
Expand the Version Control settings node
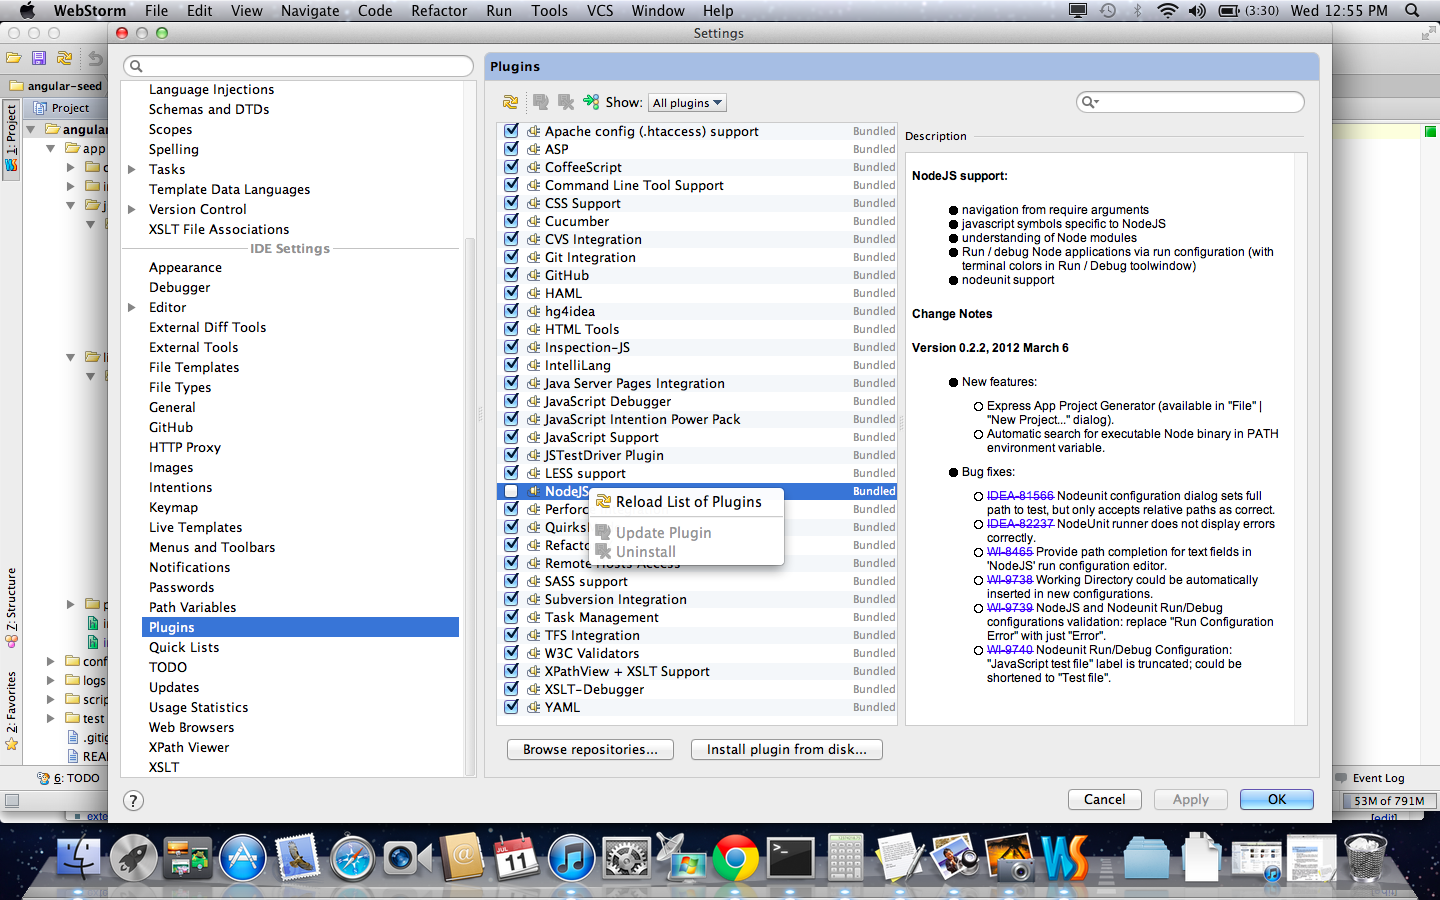(x=131, y=209)
